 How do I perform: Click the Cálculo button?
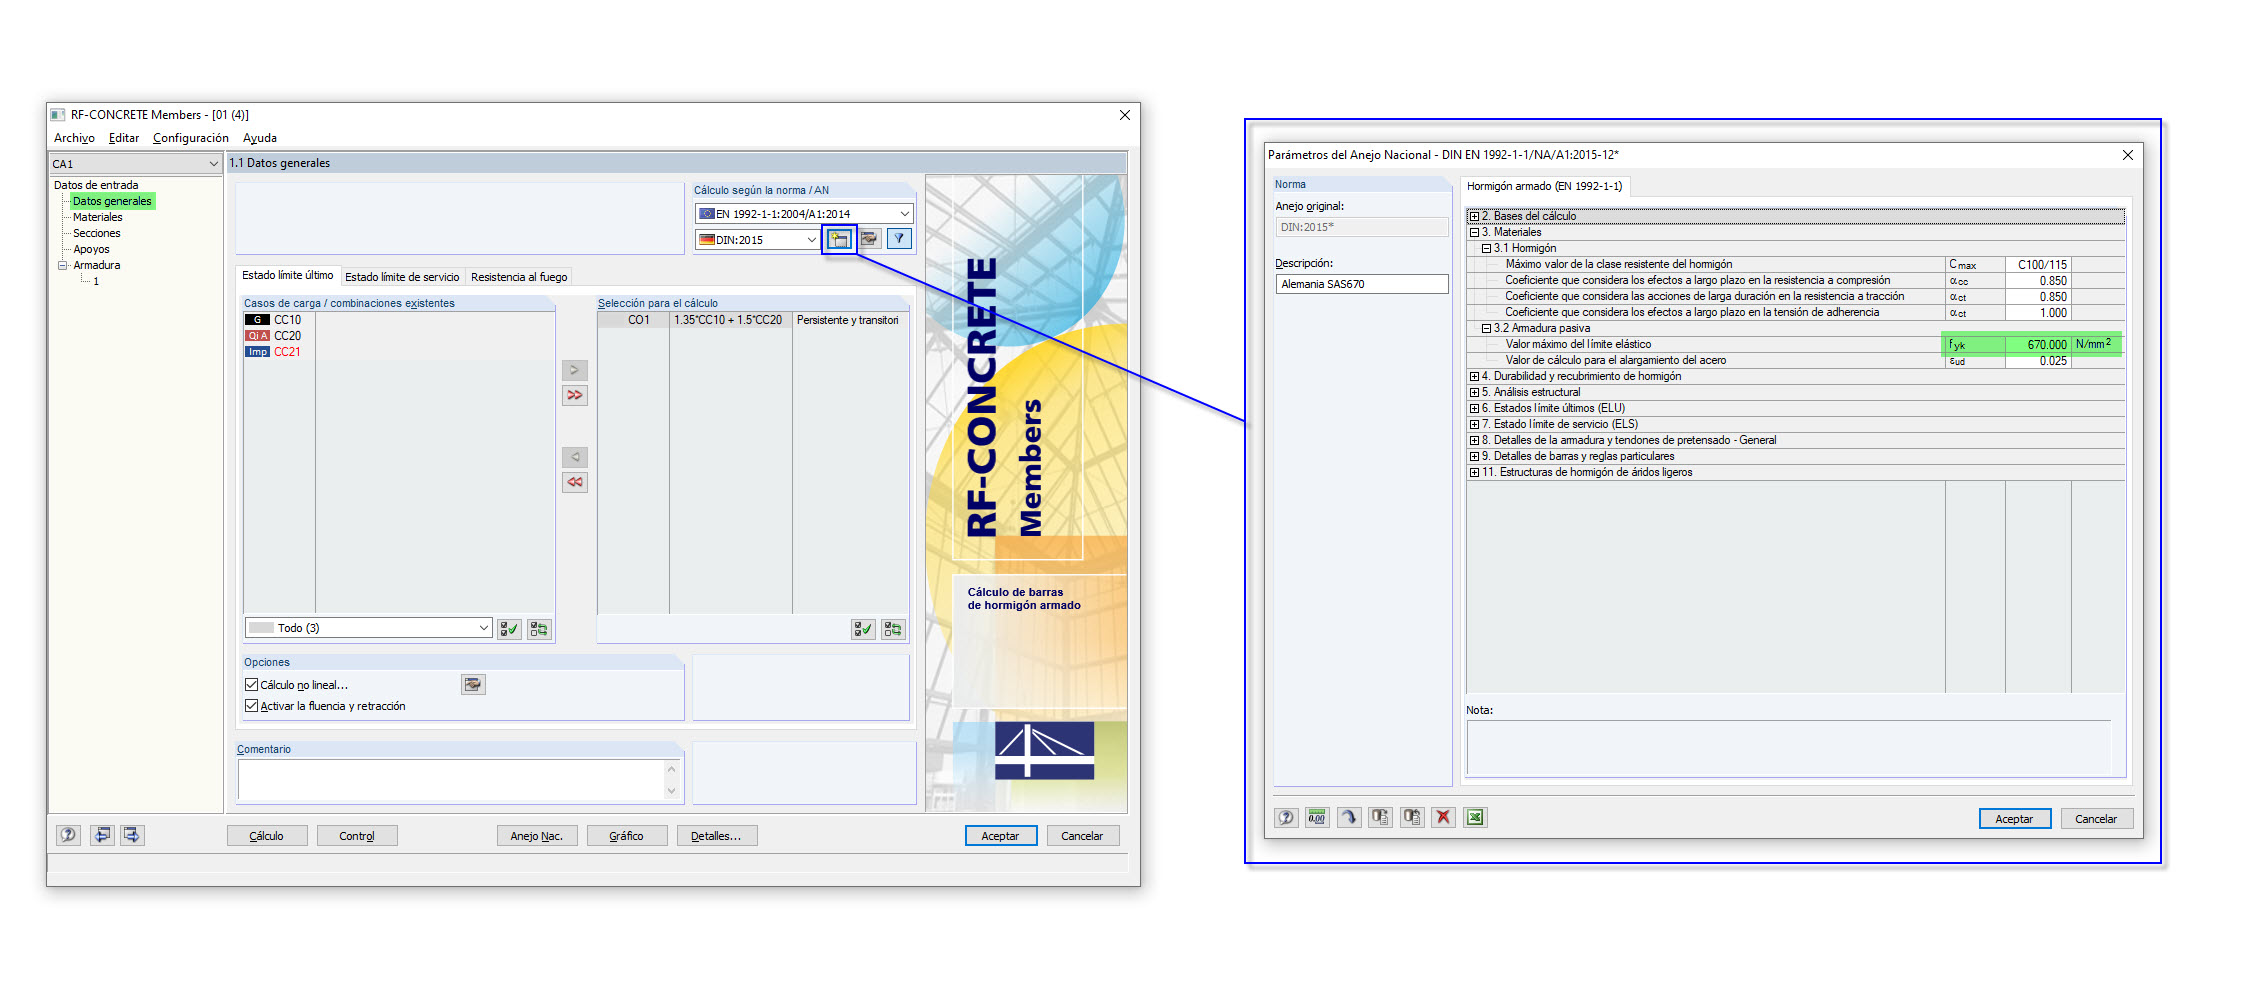click(x=266, y=836)
